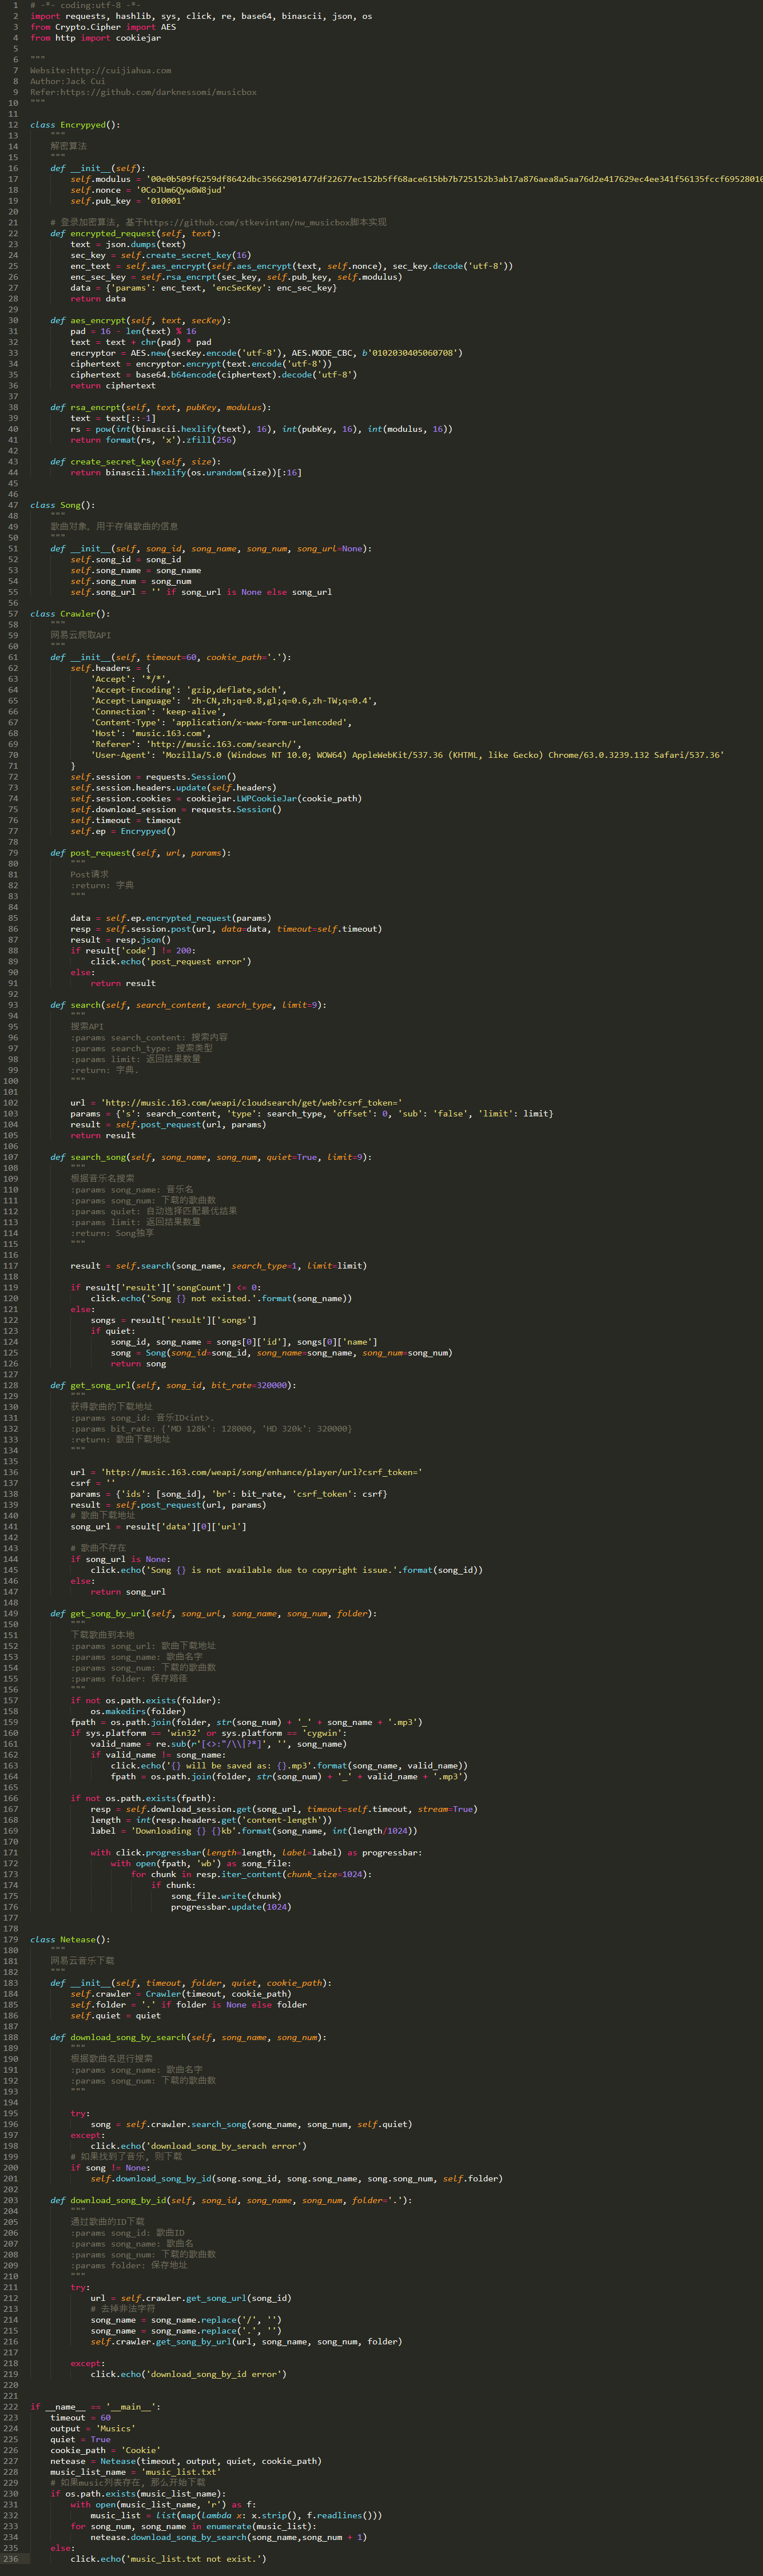Screen dimensions: 763x2576
Task: Click the 'def search_song' method header
Action: [x=211, y=1157]
